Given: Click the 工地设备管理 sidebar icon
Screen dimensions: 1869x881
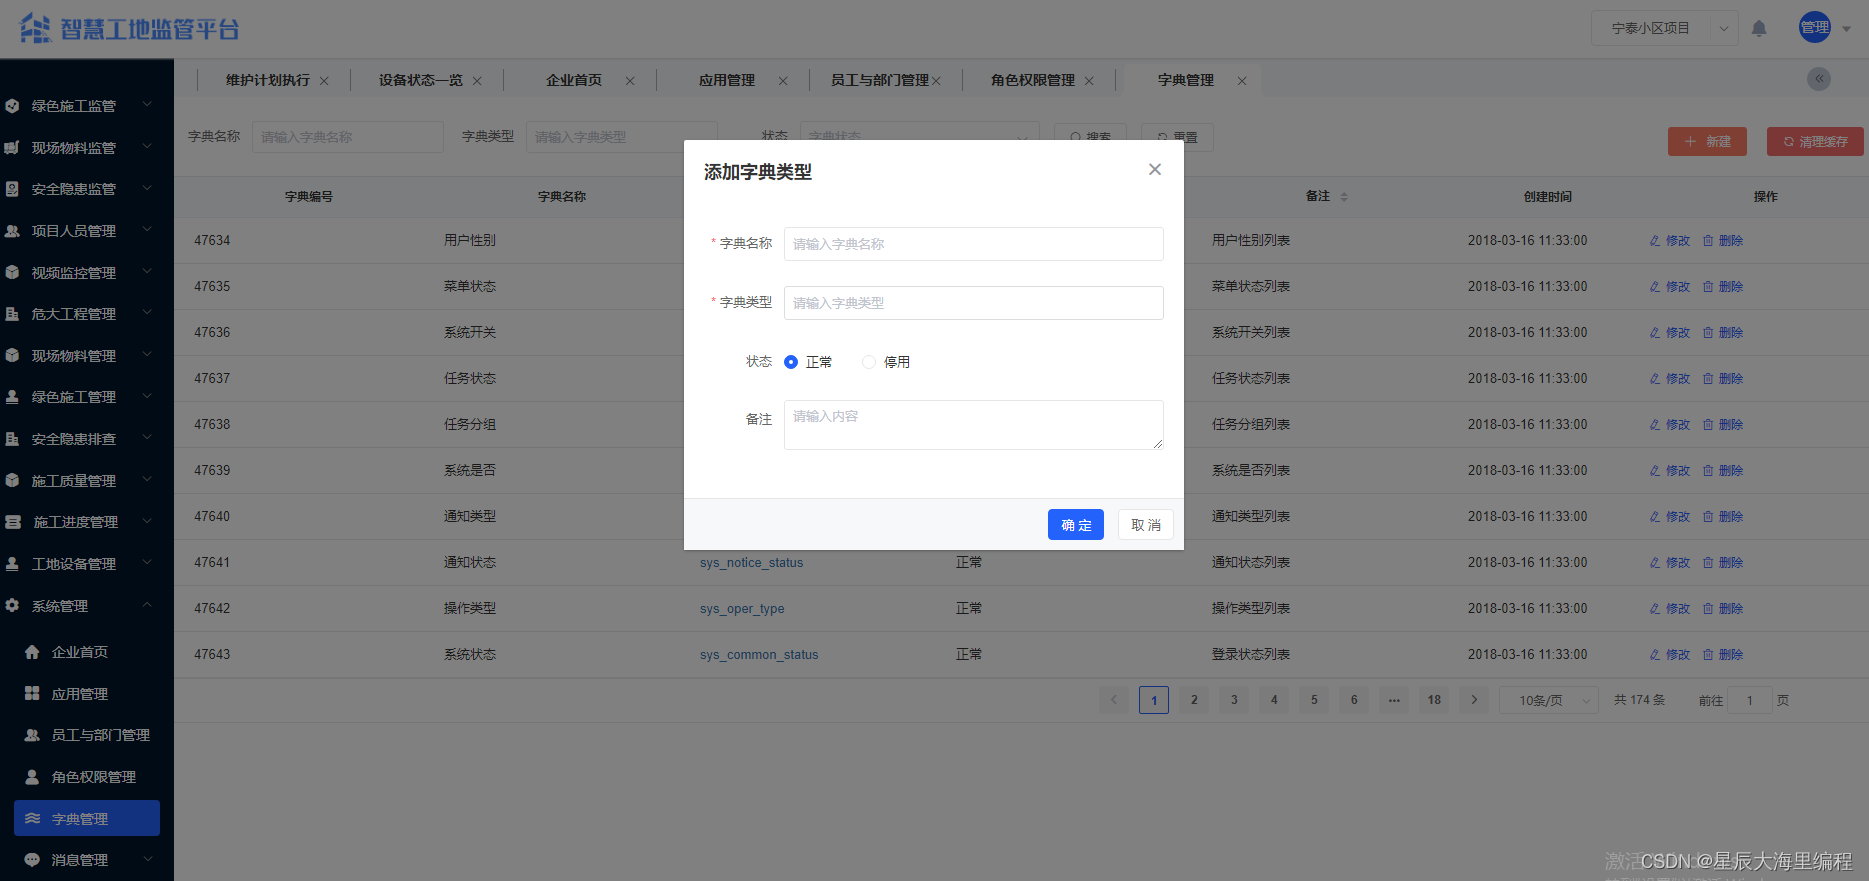Looking at the screenshot, I should pos(12,564).
